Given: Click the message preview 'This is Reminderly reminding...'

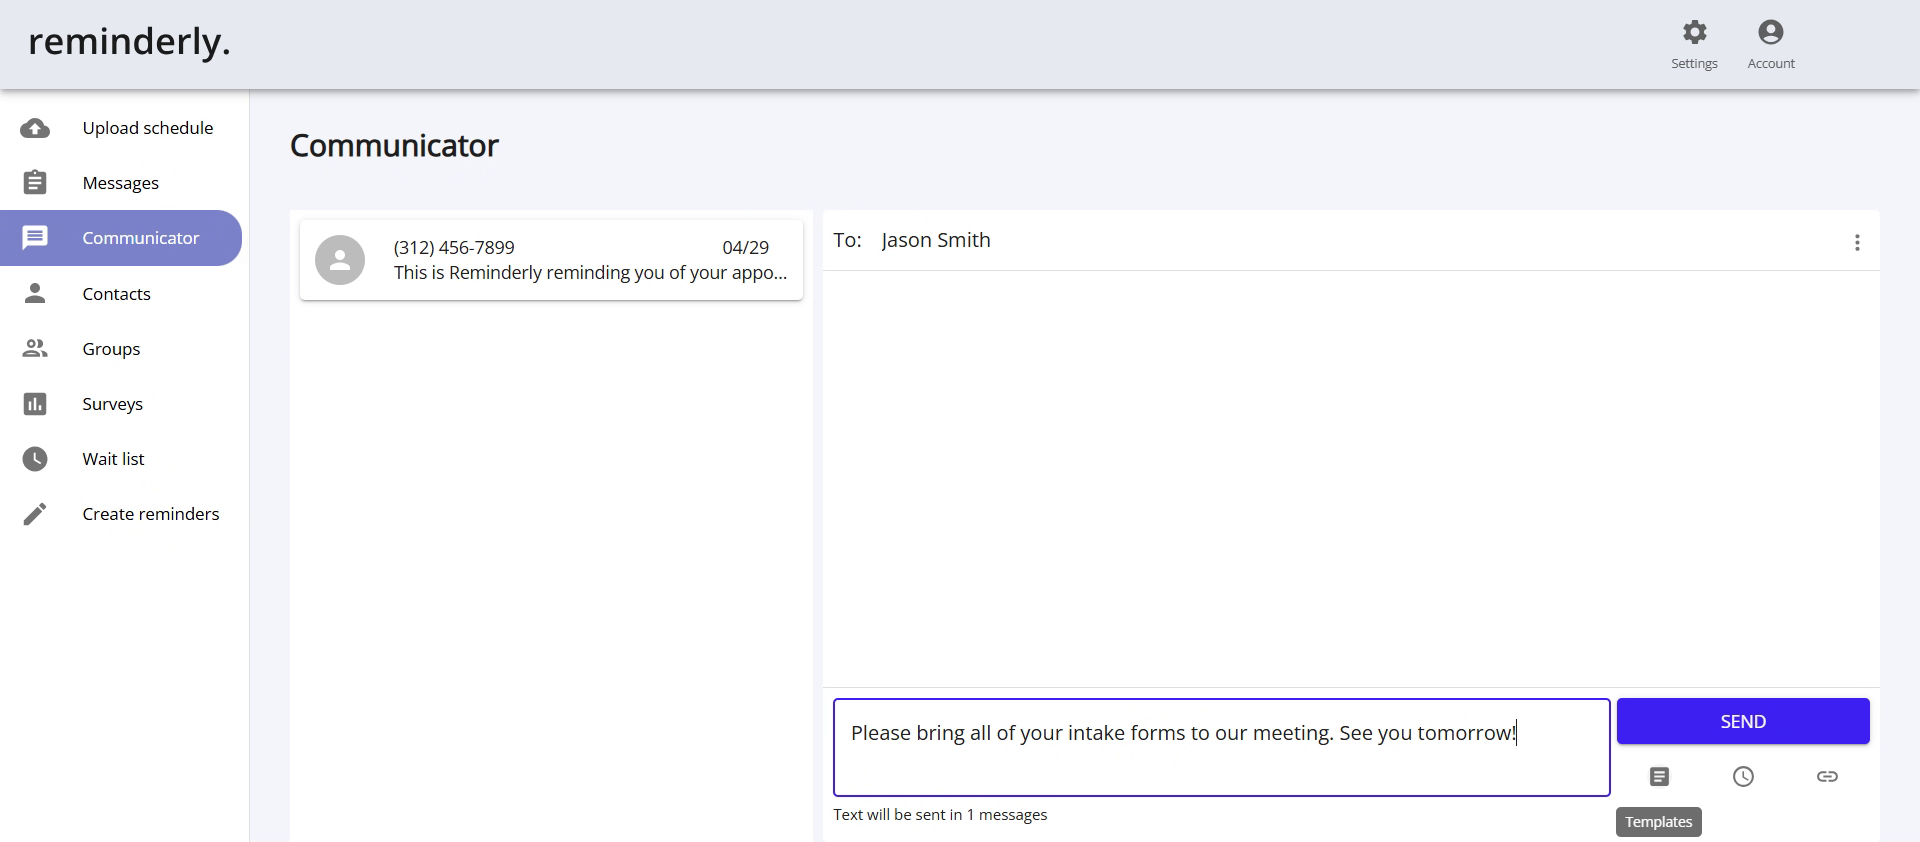Looking at the screenshot, I should tap(590, 273).
